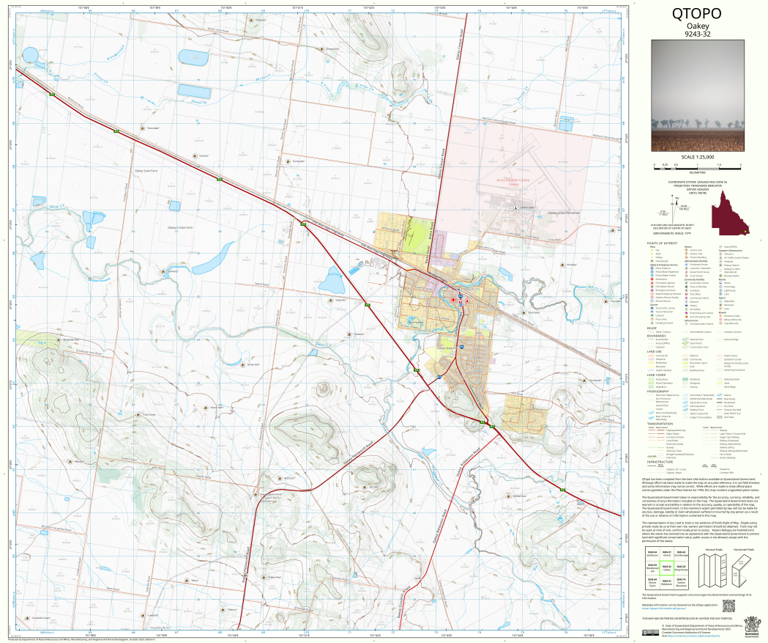Click the 9243-32 sheet number below the title

pyautogui.click(x=697, y=34)
